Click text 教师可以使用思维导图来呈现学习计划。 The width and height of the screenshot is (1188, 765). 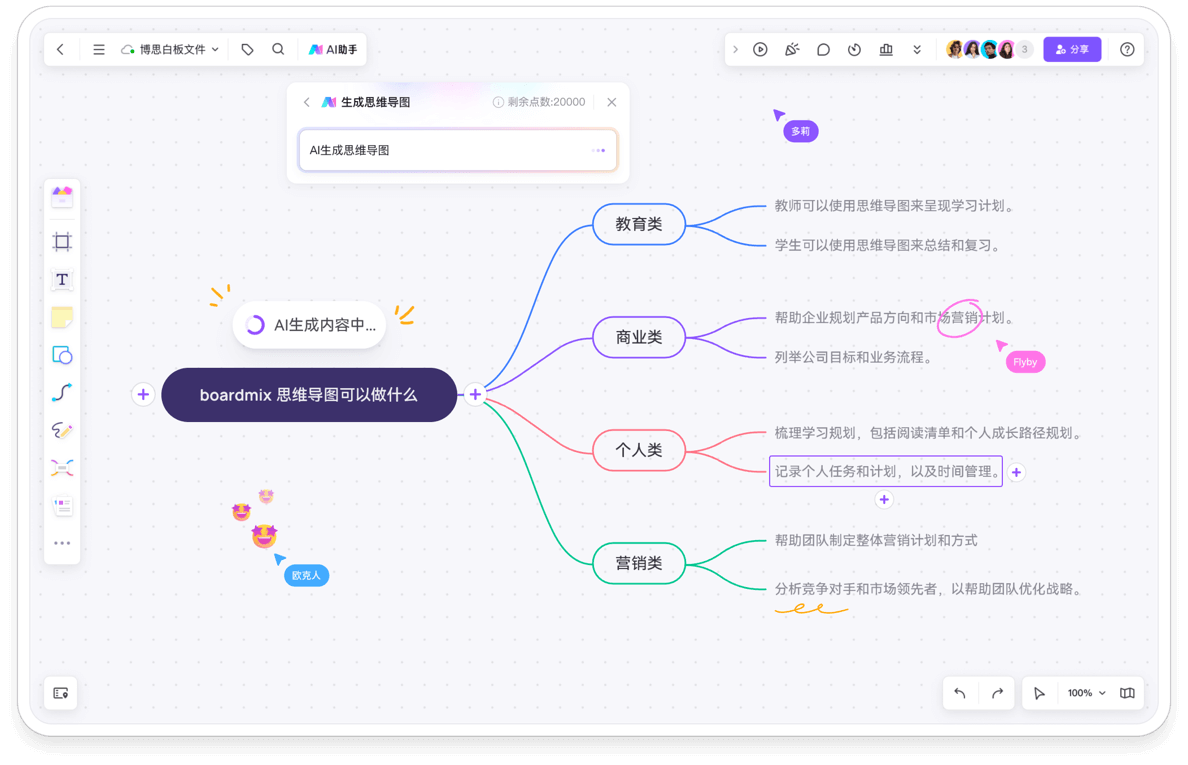895,206
